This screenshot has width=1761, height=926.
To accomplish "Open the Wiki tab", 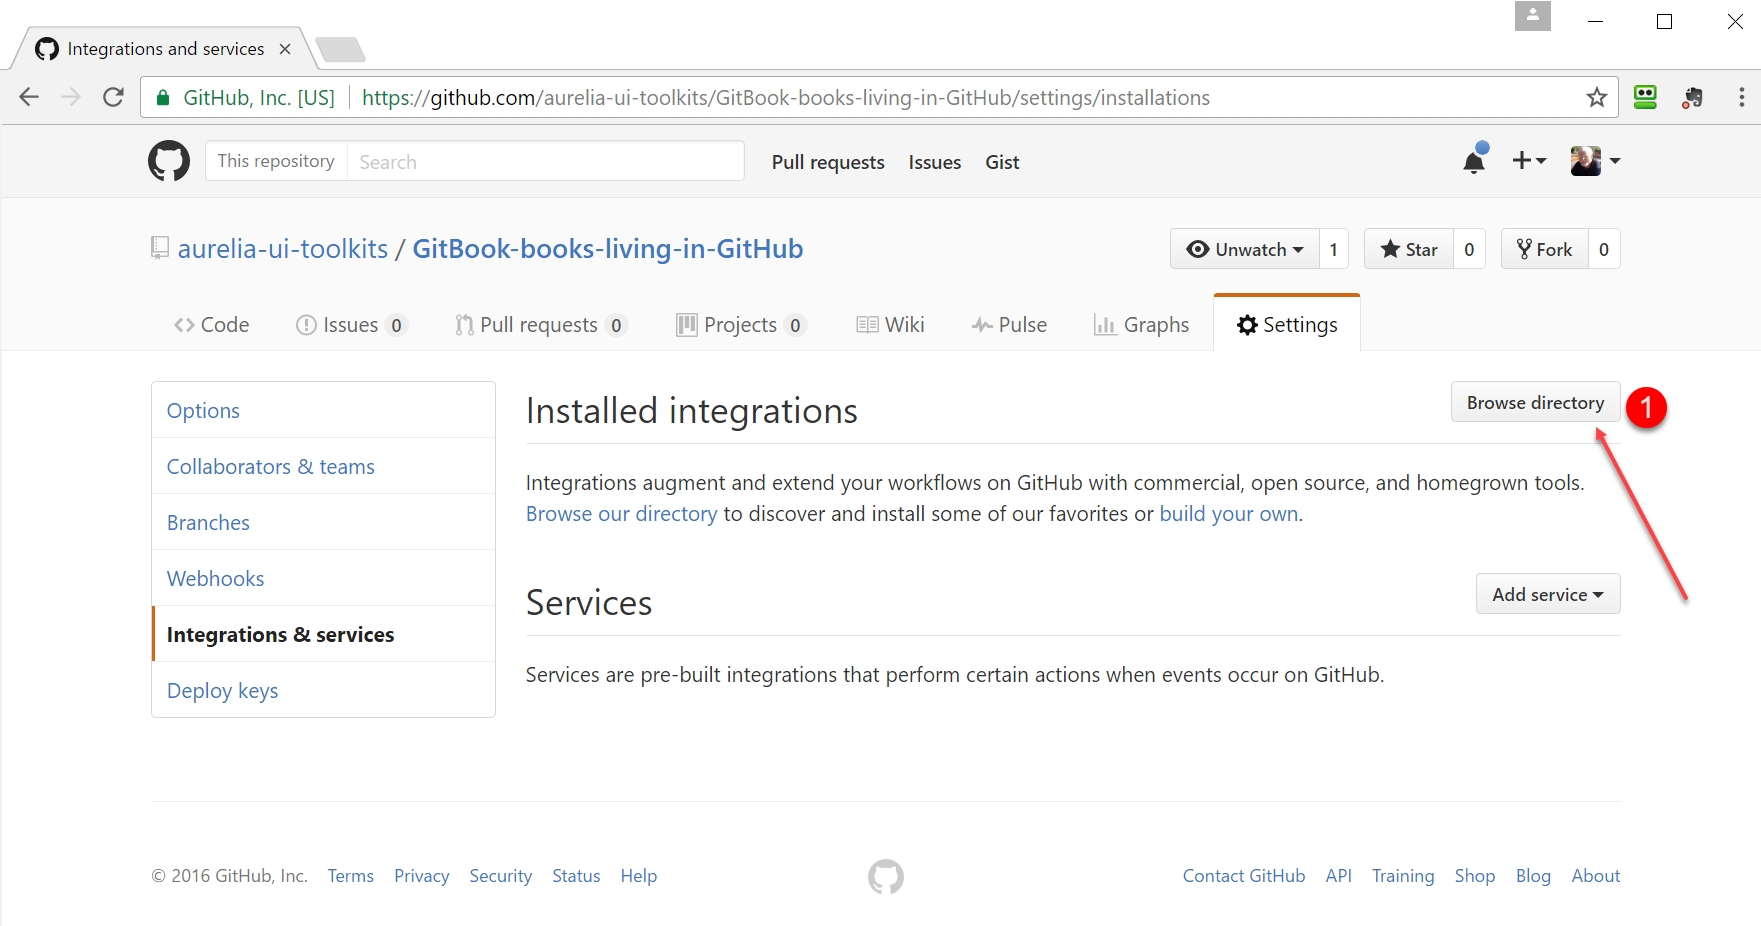I will (x=891, y=325).
